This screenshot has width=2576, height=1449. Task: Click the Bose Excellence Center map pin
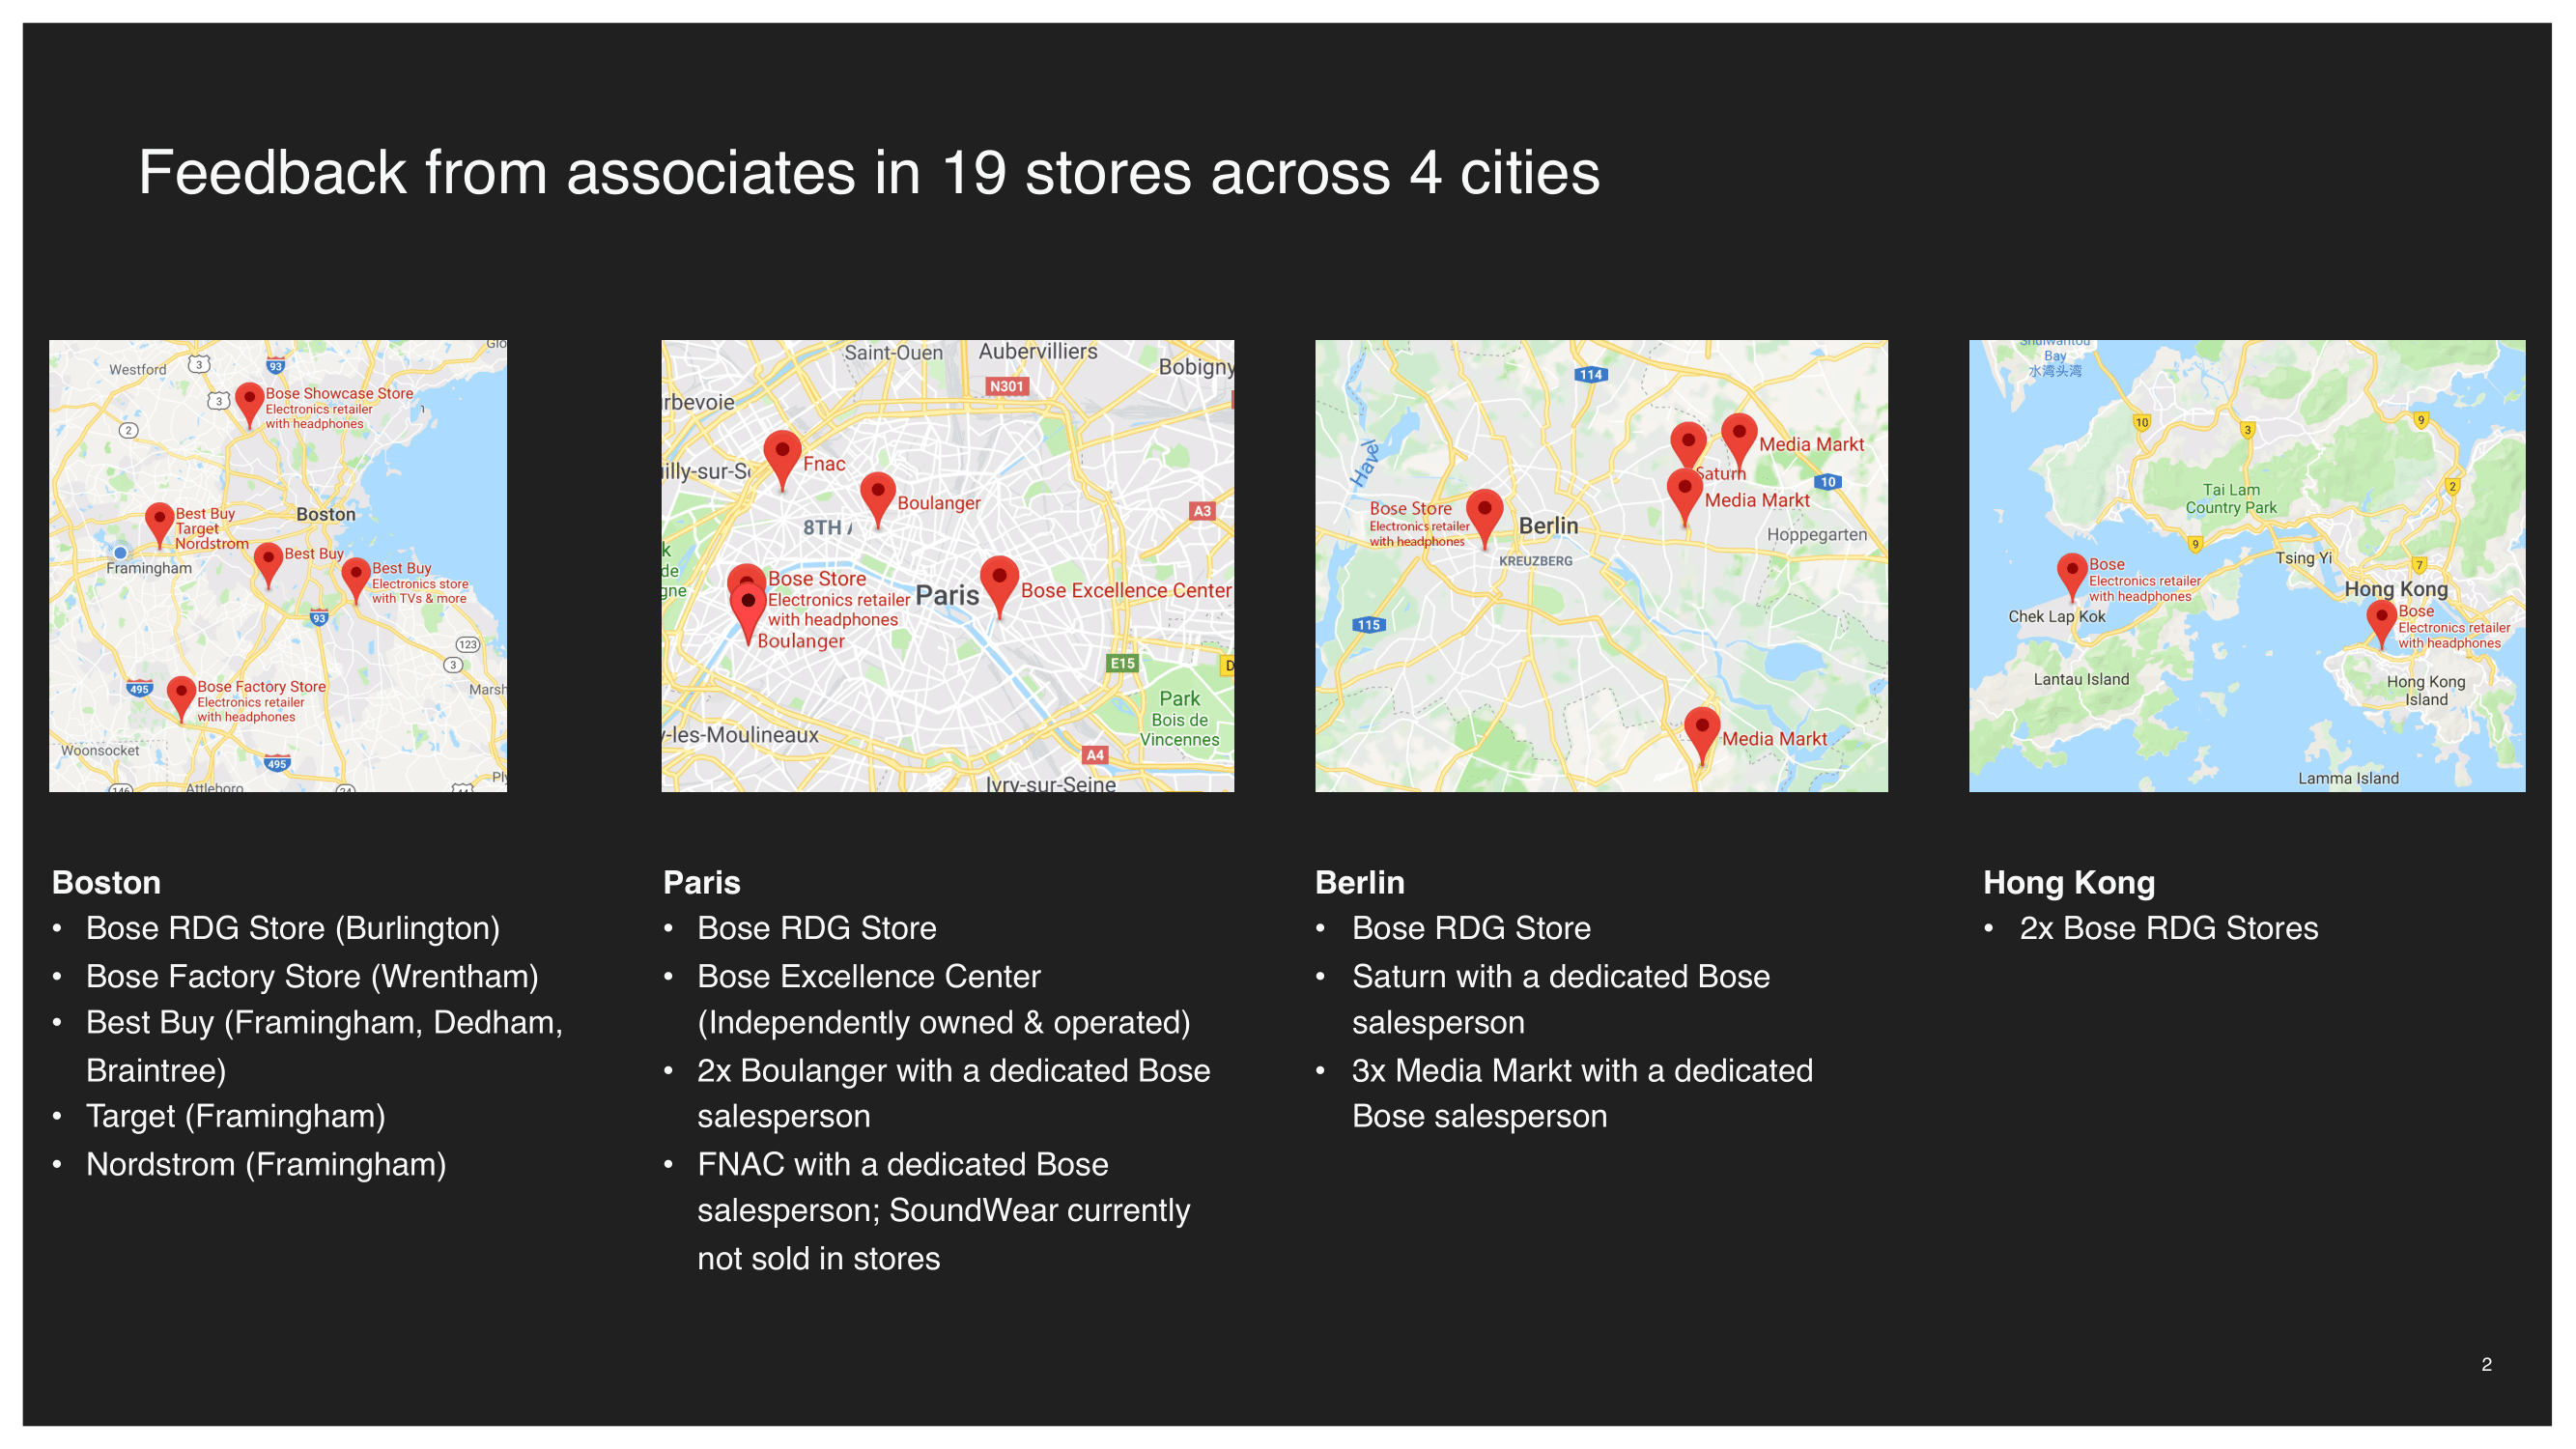[x=999, y=587]
